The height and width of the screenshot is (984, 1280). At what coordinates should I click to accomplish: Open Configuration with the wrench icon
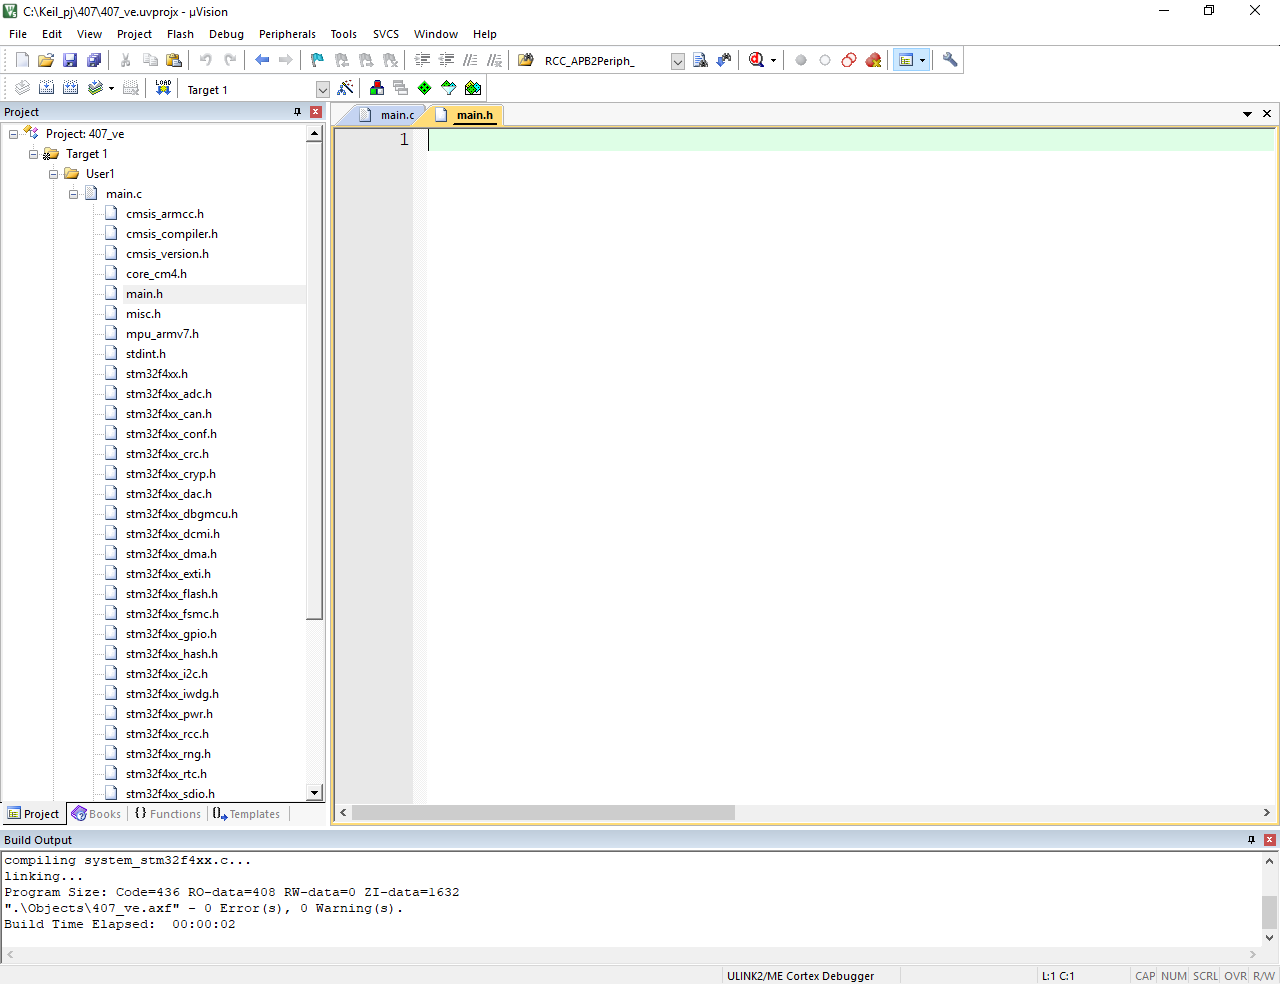[950, 60]
